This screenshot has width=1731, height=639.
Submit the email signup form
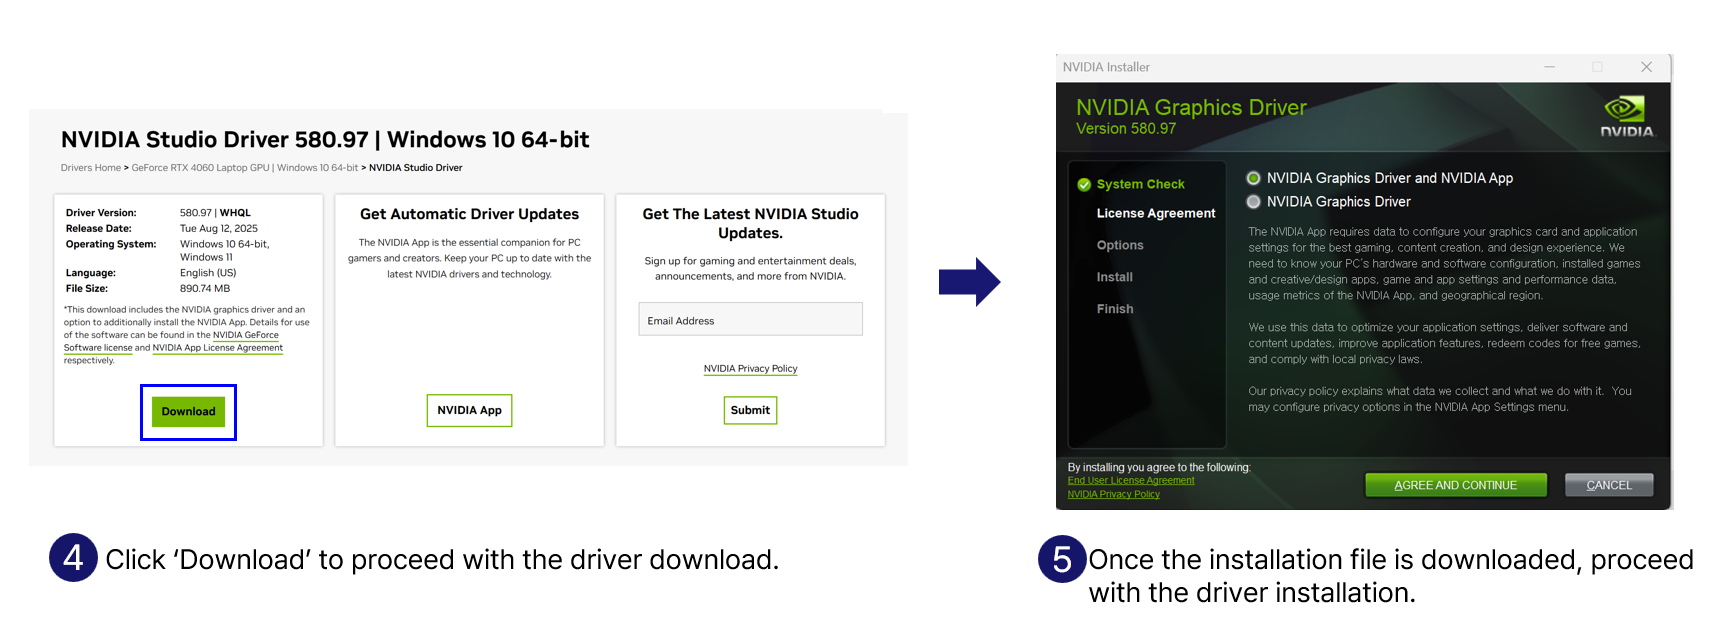click(750, 411)
